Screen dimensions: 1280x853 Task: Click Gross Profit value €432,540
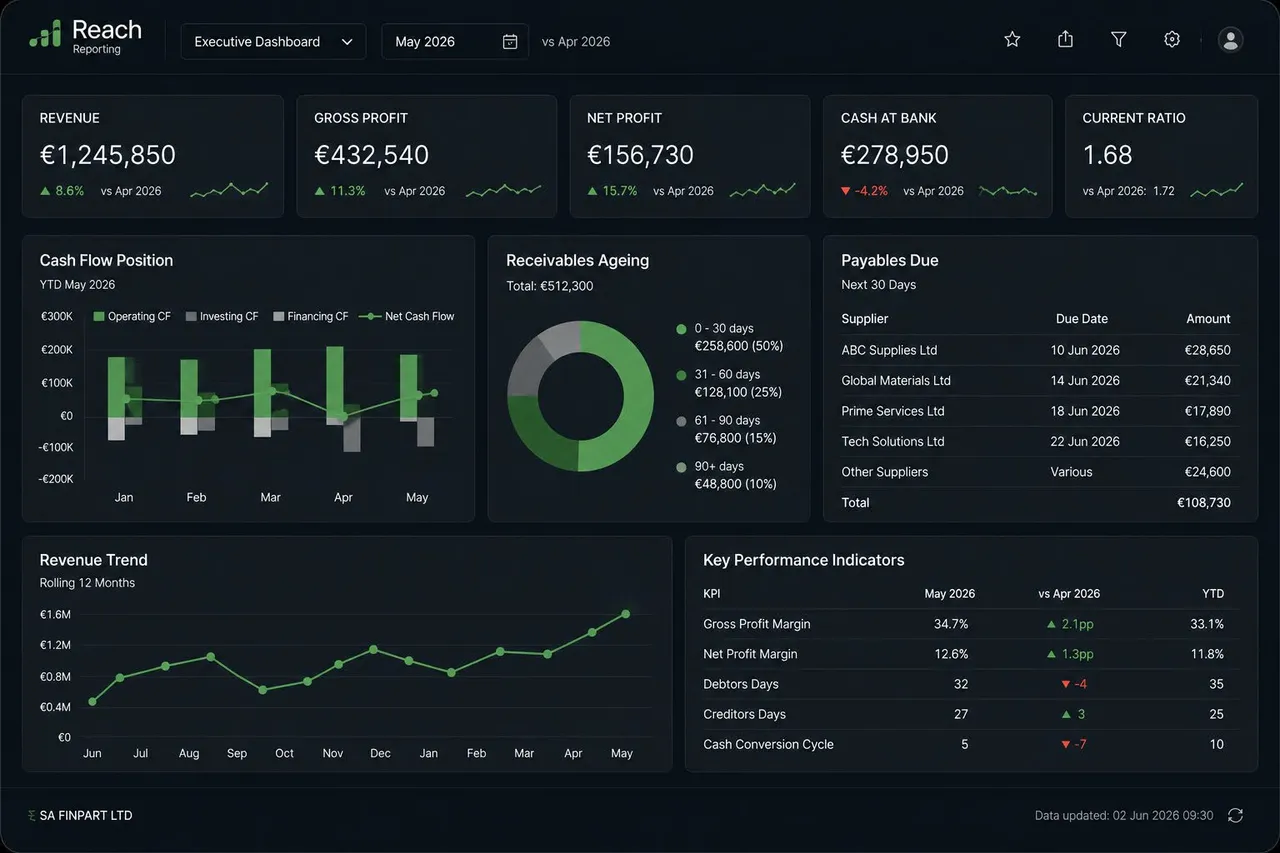(371, 155)
